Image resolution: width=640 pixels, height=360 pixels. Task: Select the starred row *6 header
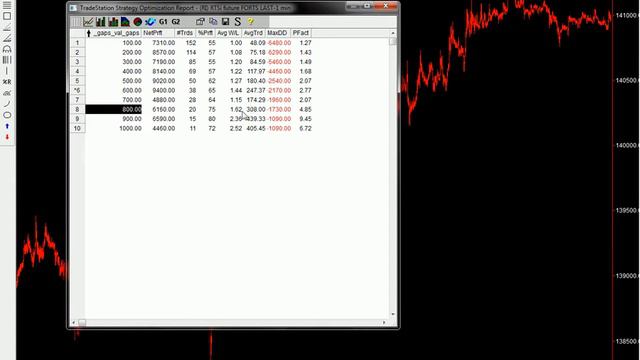pyautogui.click(x=77, y=90)
